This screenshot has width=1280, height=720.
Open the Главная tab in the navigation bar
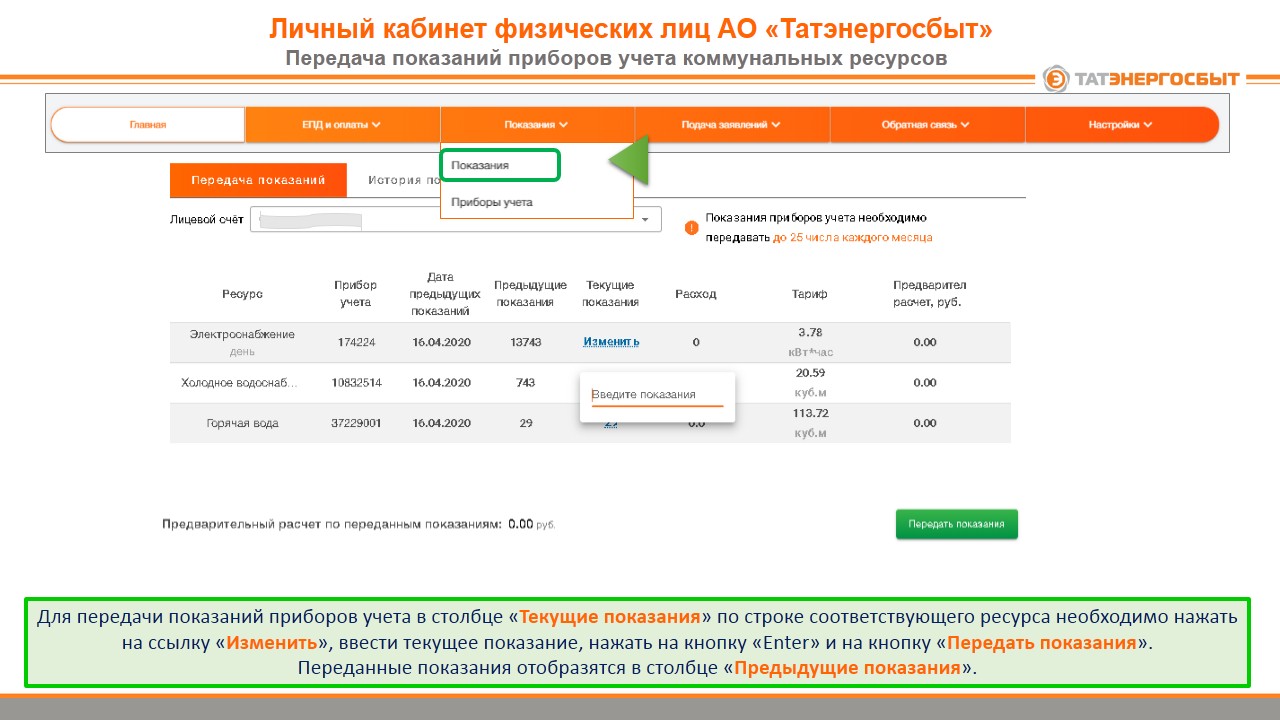pyautogui.click(x=148, y=125)
